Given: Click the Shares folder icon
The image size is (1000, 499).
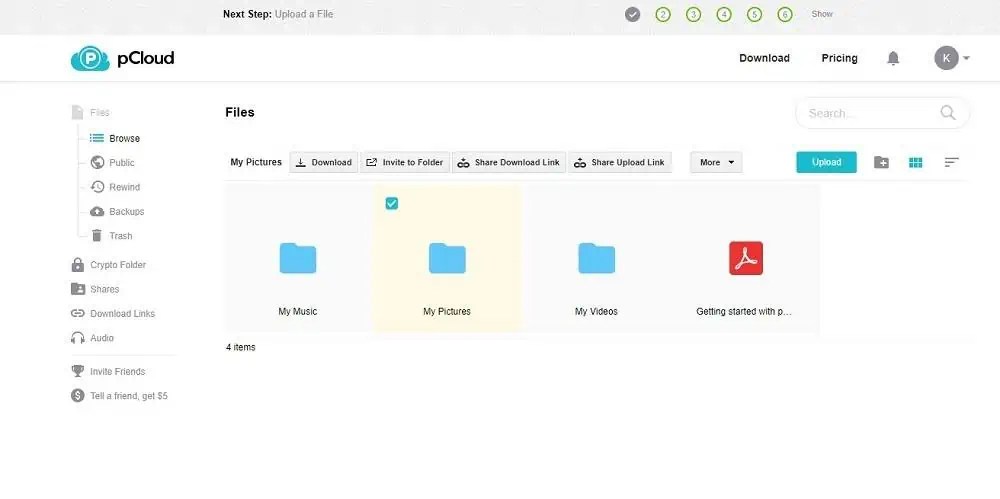Looking at the screenshot, I should tap(78, 289).
